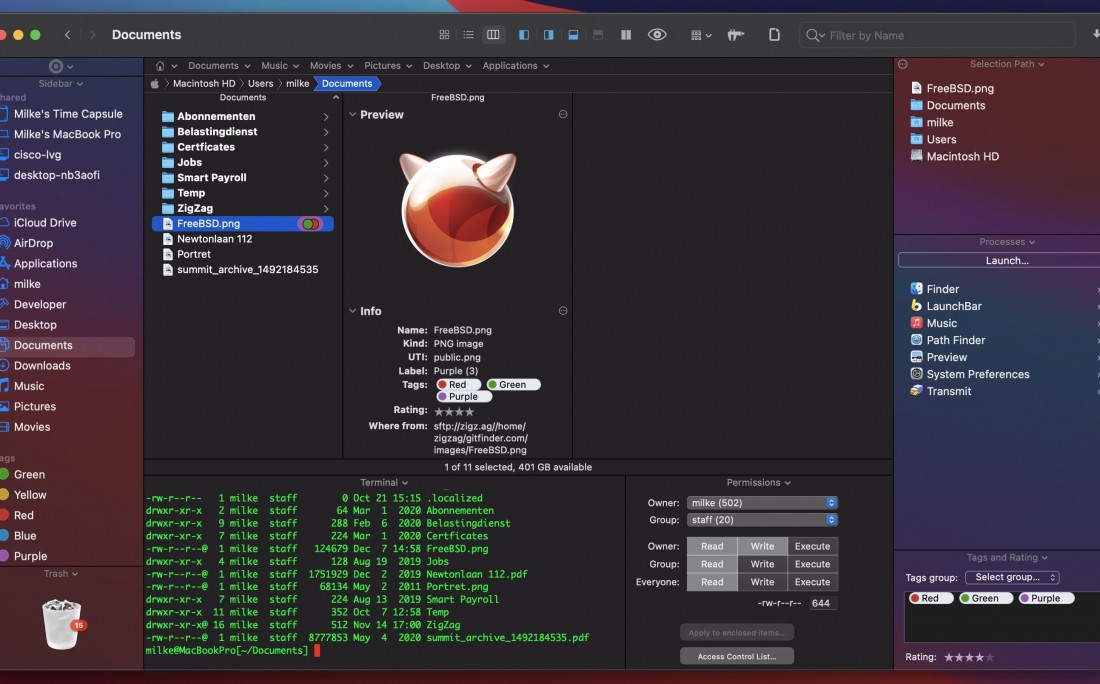The image size is (1100, 684).
Task: Toggle the left shelf panel icon
Action: point(524,35)
